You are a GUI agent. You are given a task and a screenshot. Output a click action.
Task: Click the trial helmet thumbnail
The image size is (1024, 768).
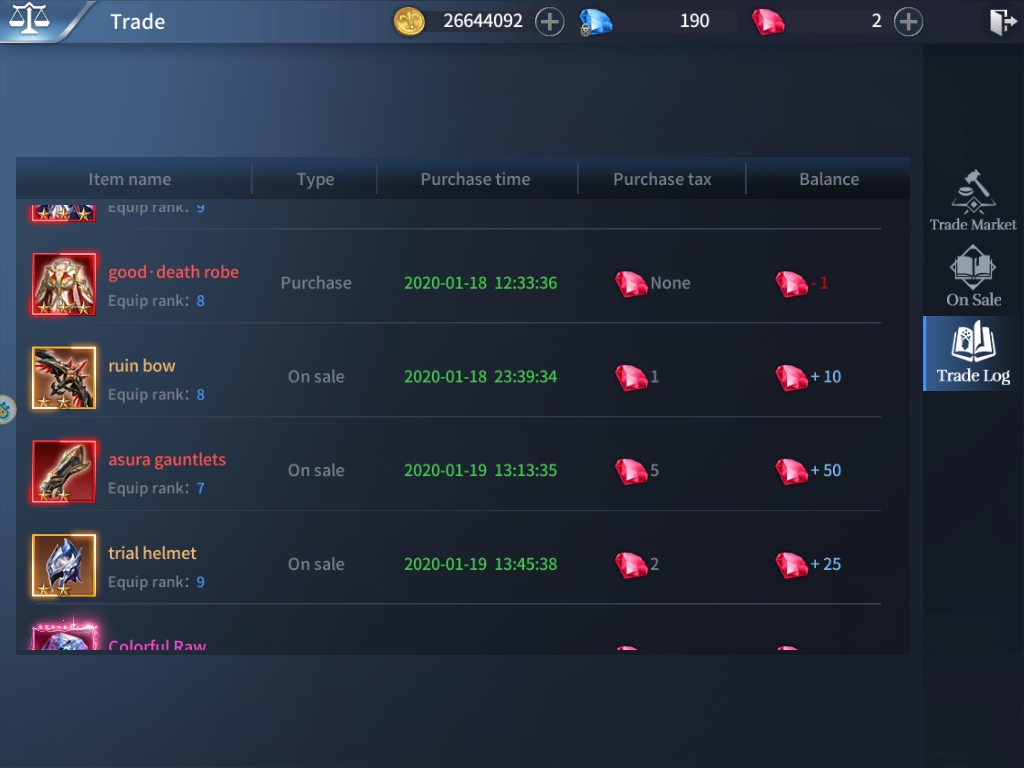(x=63, y=564)
